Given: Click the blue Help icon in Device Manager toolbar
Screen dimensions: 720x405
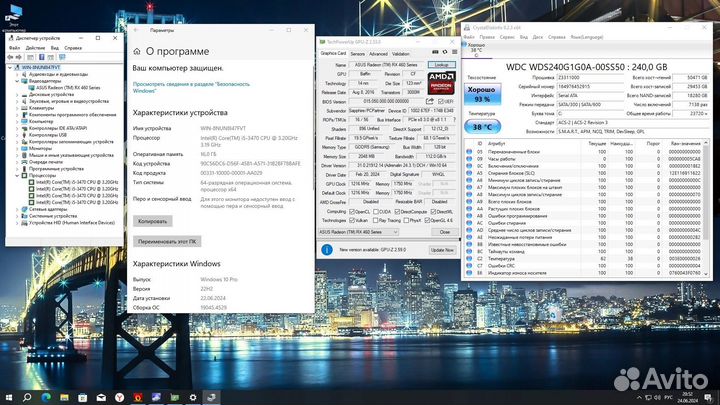Looking at the screenshot, I should point(41,57).
